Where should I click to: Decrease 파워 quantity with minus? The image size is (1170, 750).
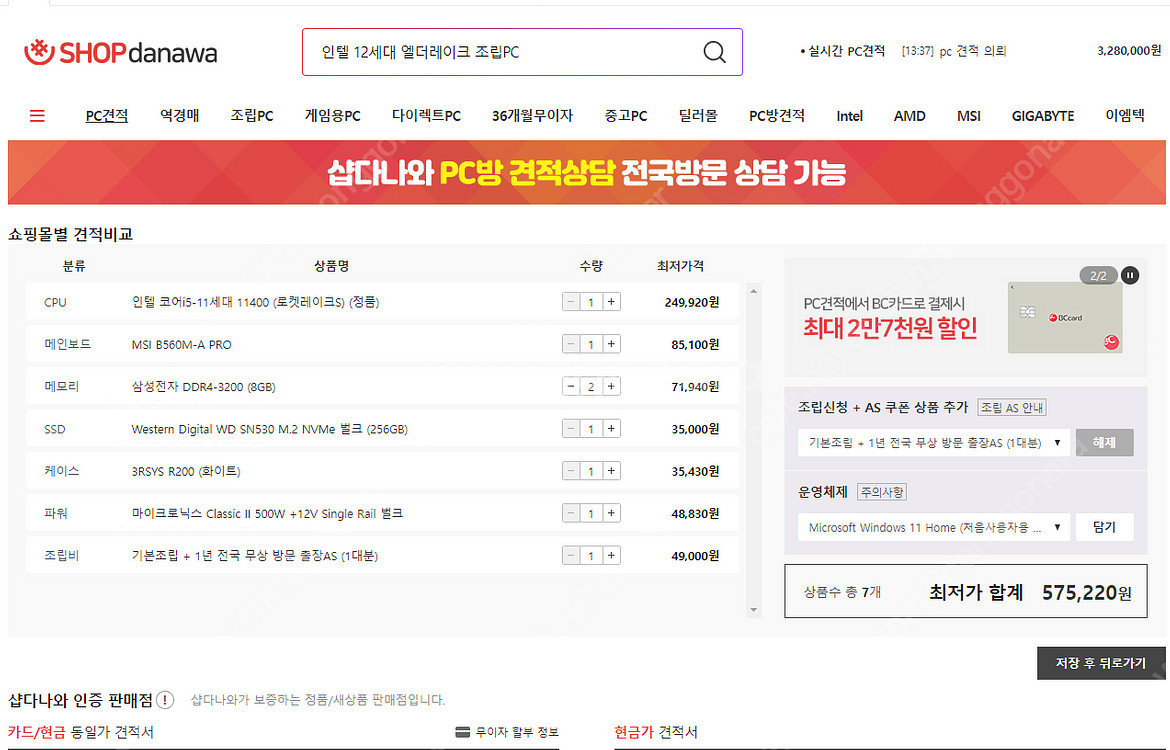click(x=571, y=513)
